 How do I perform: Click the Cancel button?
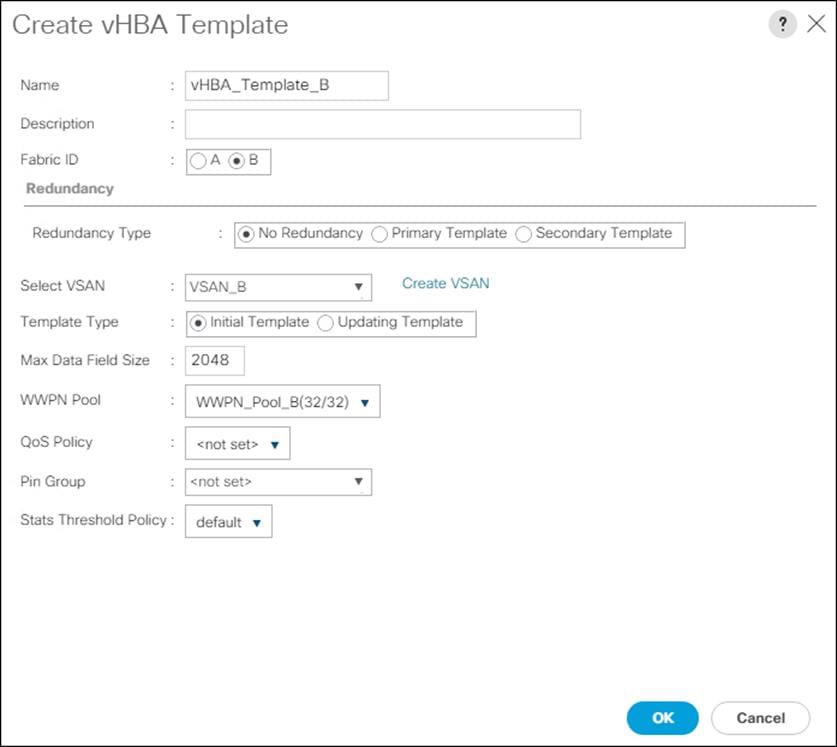tap(760, 717)
